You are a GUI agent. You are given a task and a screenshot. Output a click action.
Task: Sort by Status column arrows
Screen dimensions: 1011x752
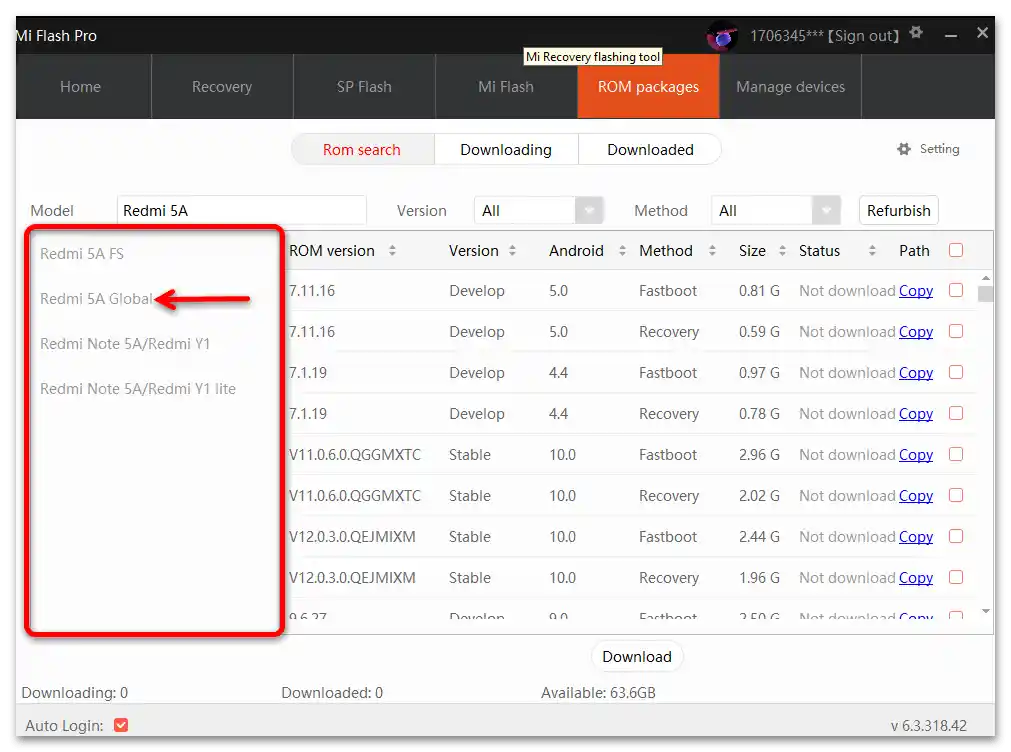click(872, 251)
